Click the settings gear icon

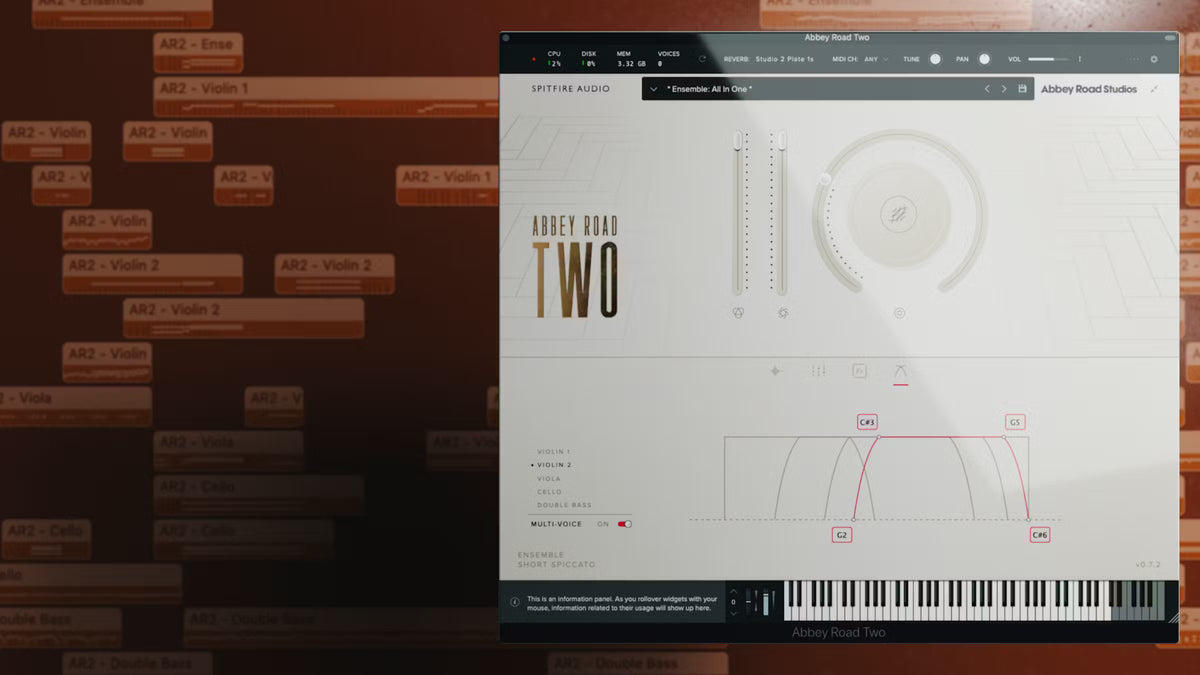point(1153,59)
